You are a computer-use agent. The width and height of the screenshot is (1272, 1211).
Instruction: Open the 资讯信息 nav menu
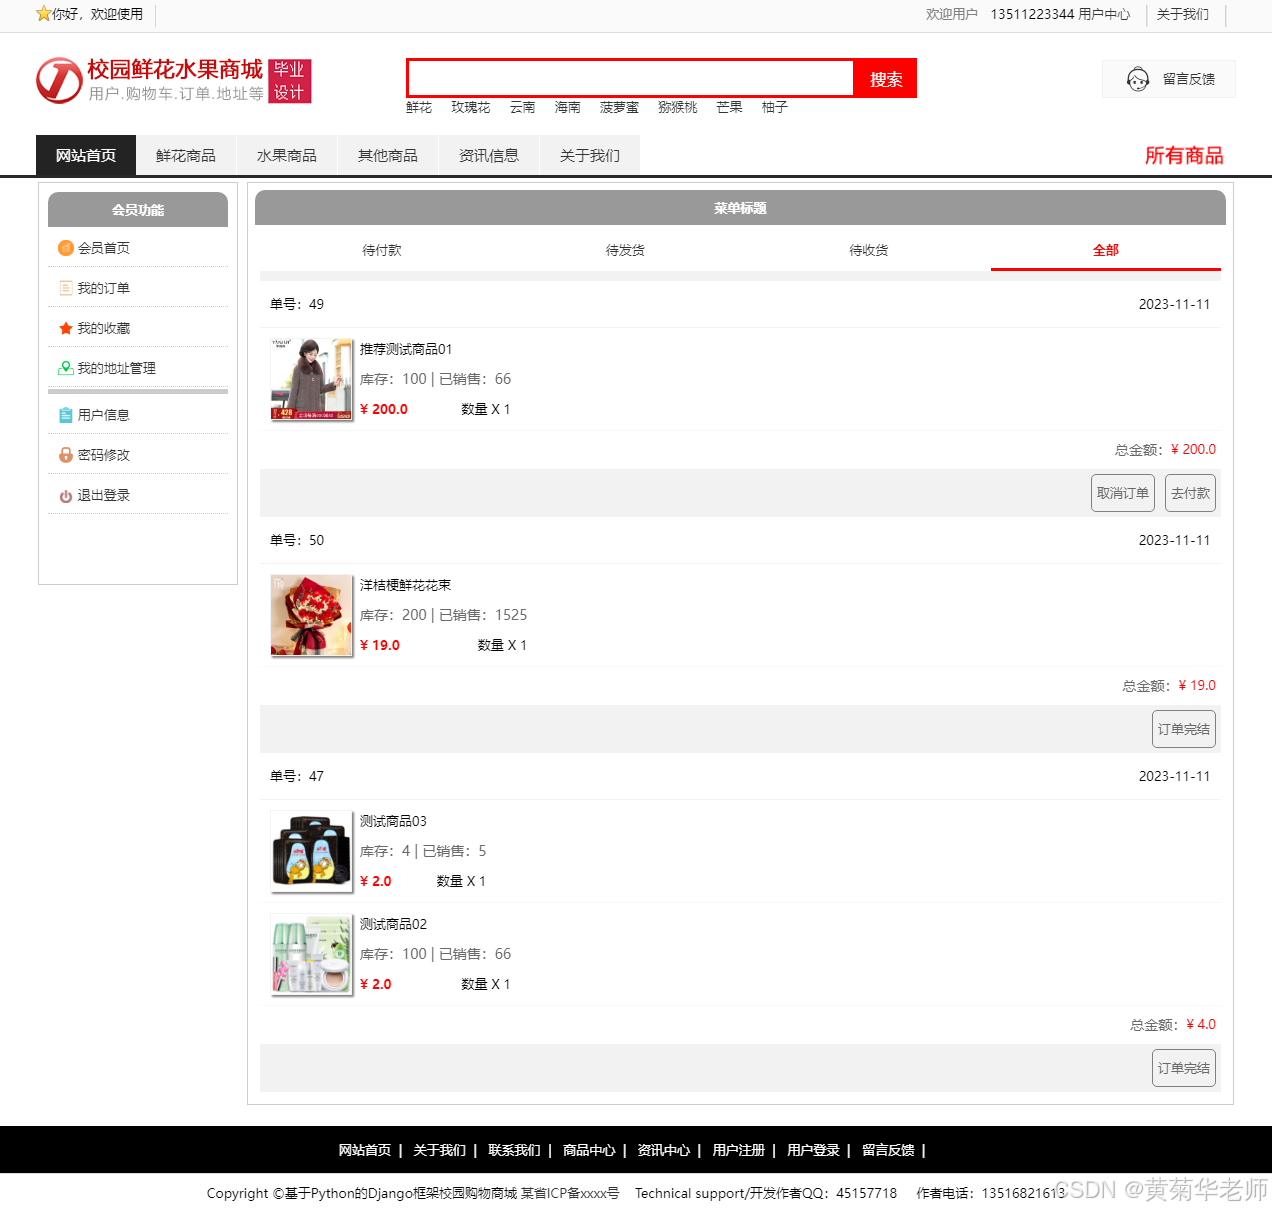pyautogui.click(x=489, y=156)
